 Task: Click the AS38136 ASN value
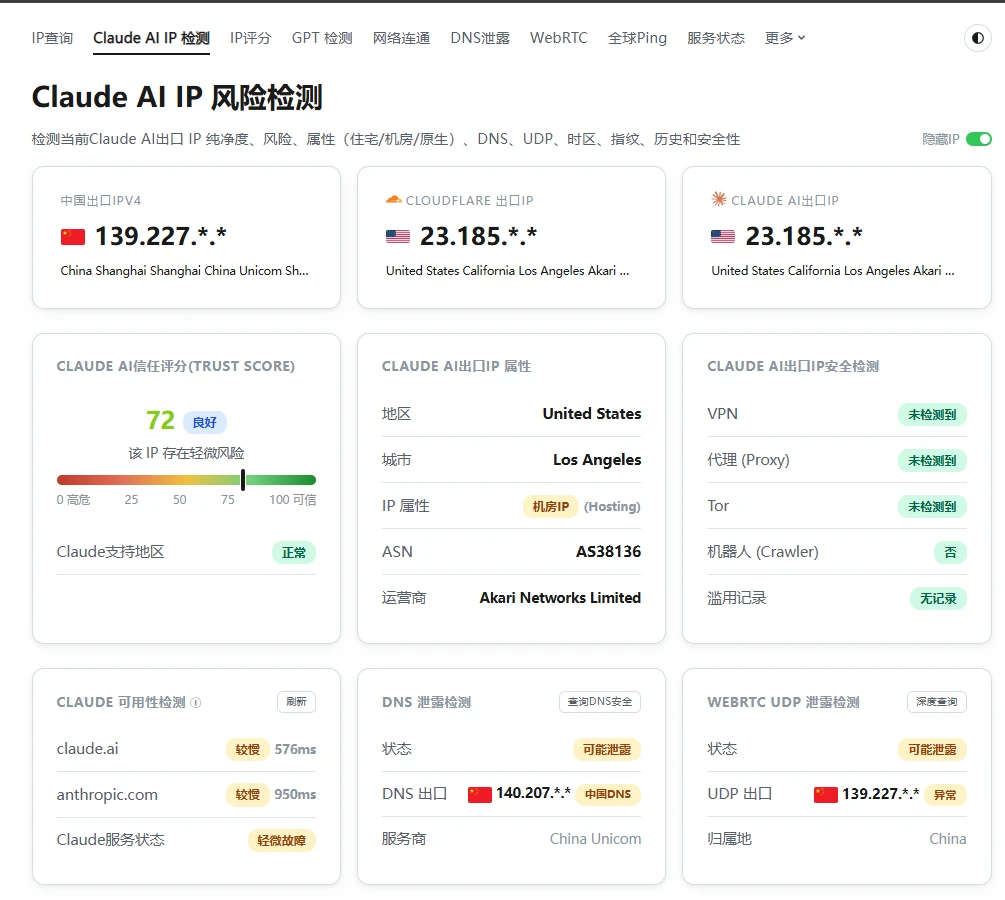pyautogui.click(x=608, y=552)
